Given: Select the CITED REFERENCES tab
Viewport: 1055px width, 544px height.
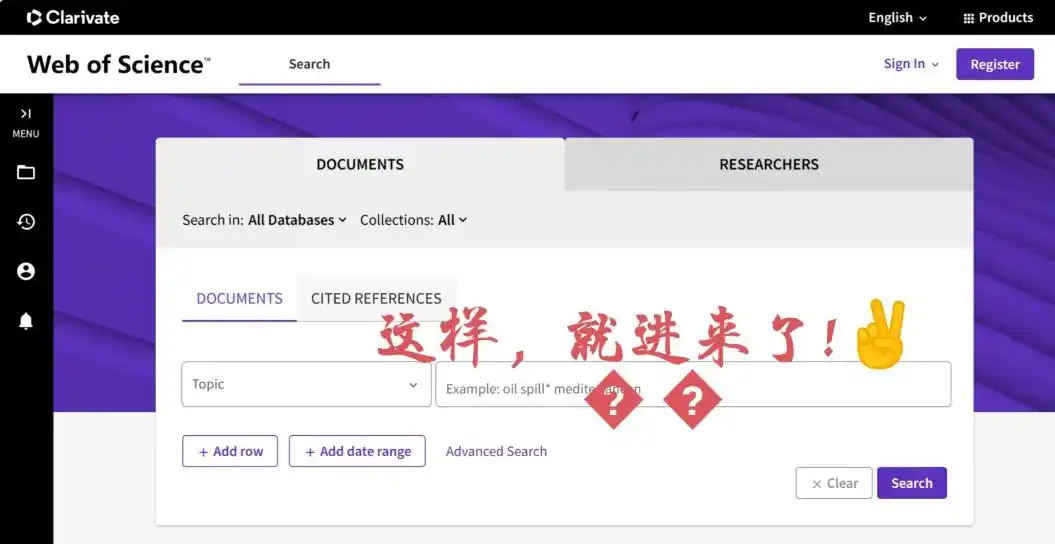Looking at the screenshot, I should [376, 299].
